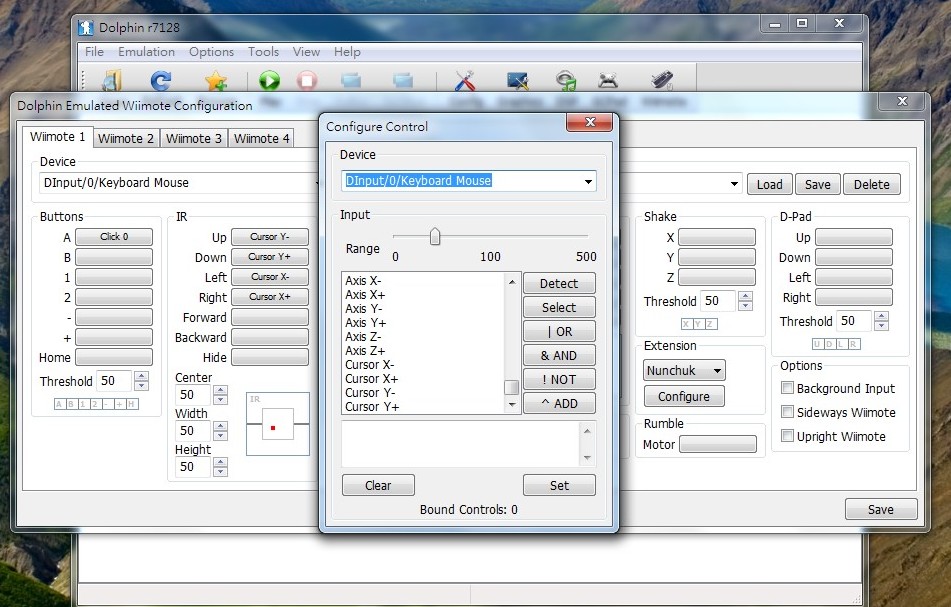Image resolution: width=951 pixels, height=607 pixels.
Task: Click the | OR button
Action: 559,332
